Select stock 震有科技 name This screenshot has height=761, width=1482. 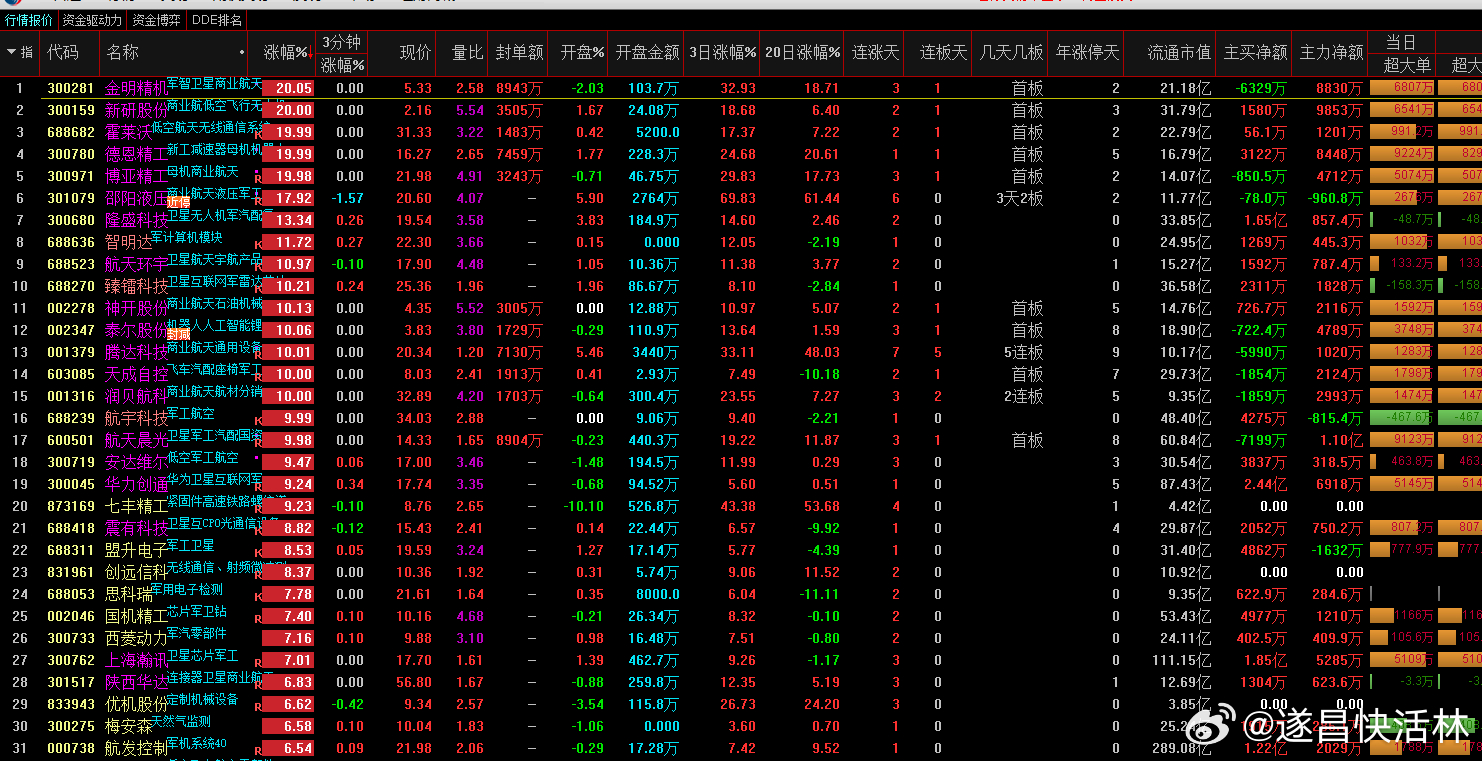136,528
